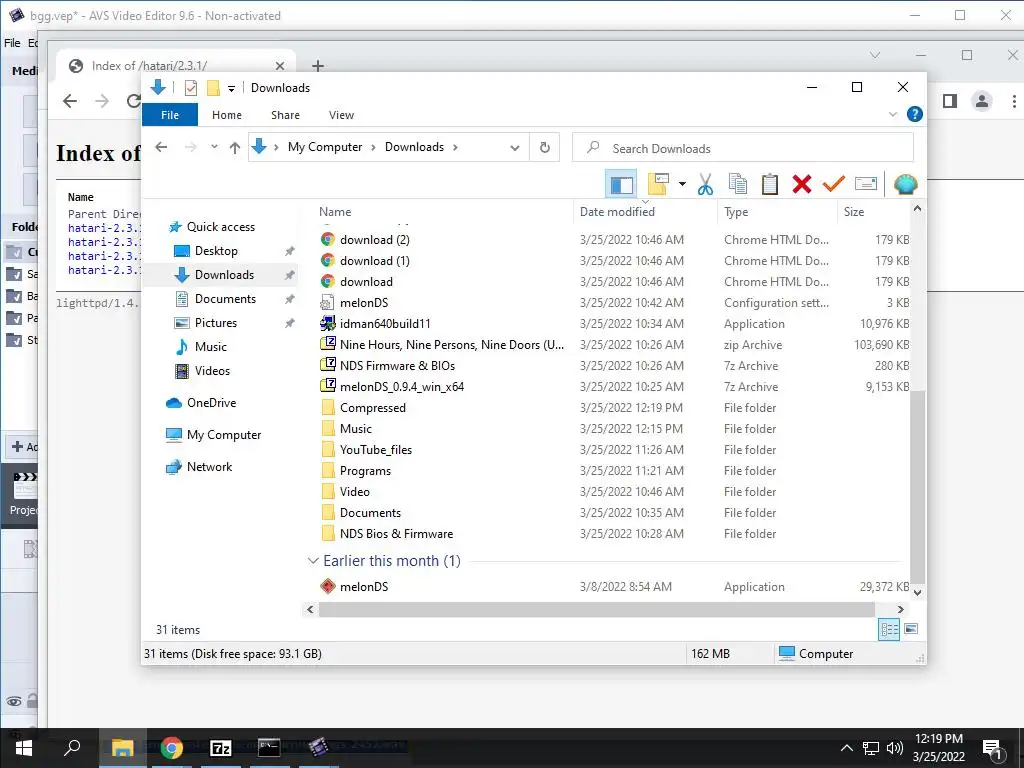Image resolution: width=1024 pixels, height=768 pixels.
Task: Select the melonDS_0.9.4_win_x64 archive
Action: coord(402,387)
